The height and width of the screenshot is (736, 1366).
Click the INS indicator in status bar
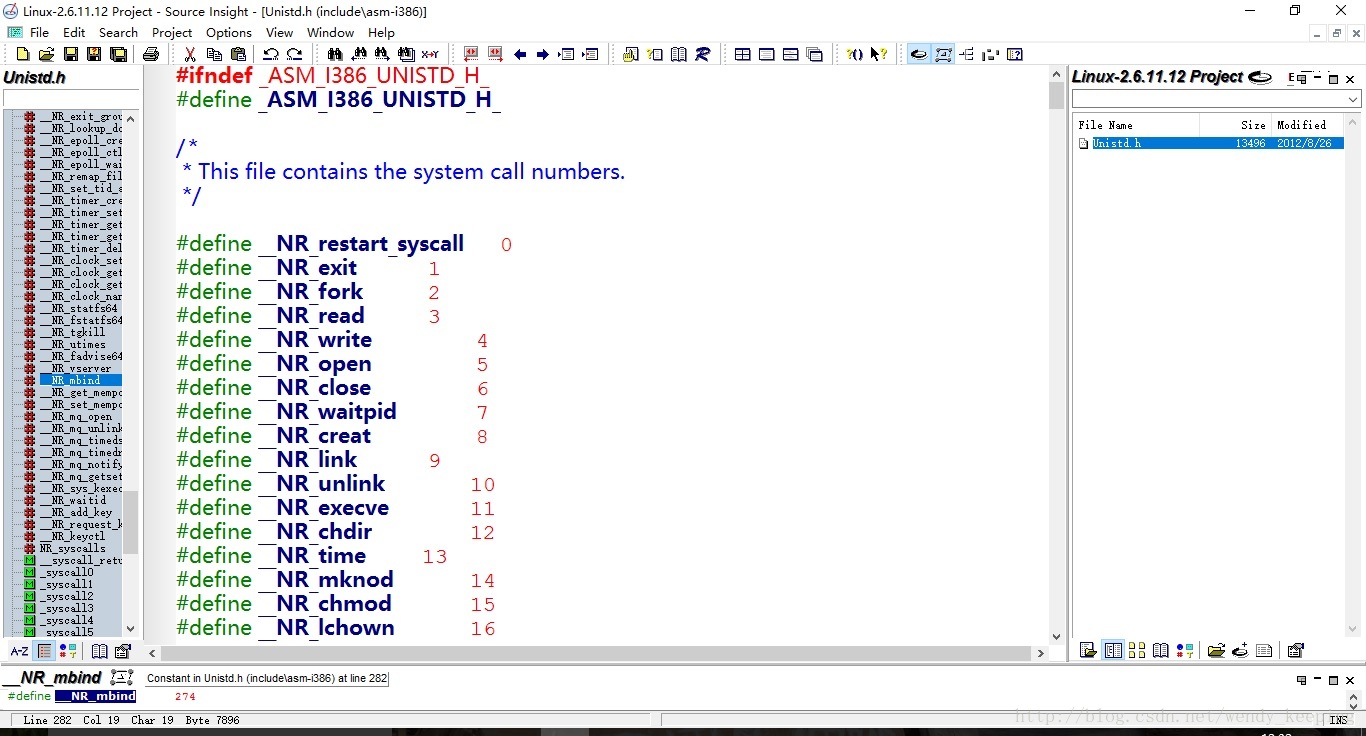pyautogui.click(x=1338, y=720)
